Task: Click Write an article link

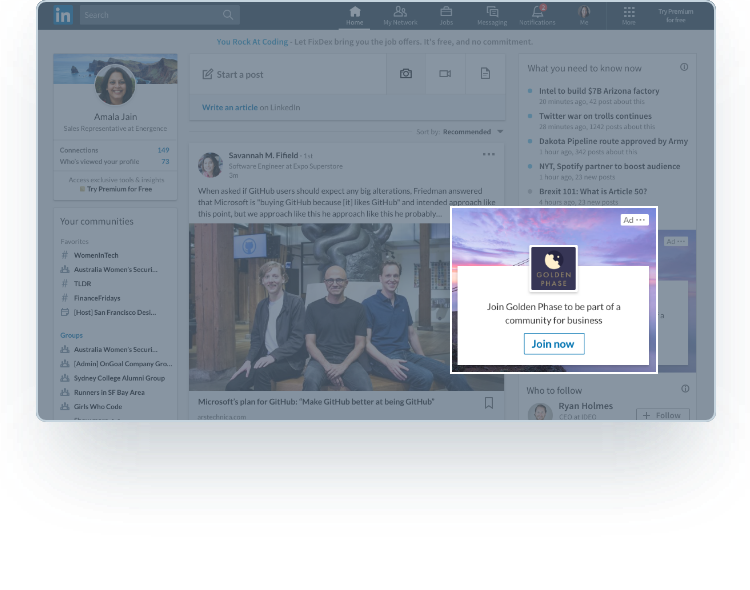Action: point(230,107)
